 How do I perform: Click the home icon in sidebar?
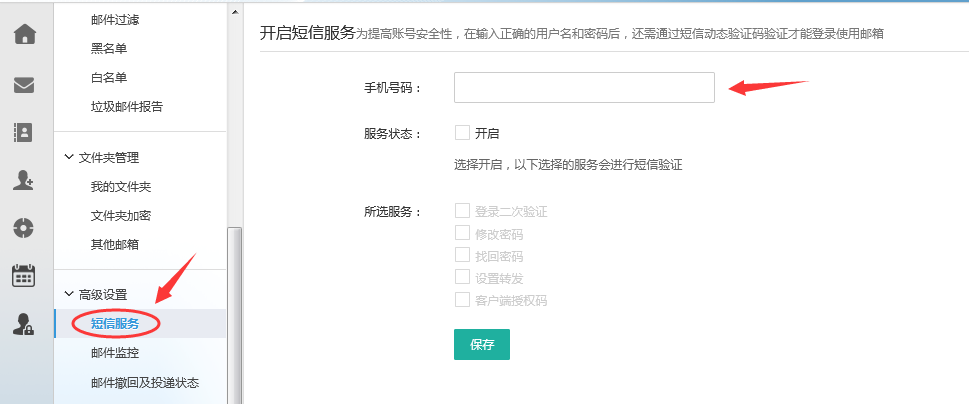tap(24, 34)
